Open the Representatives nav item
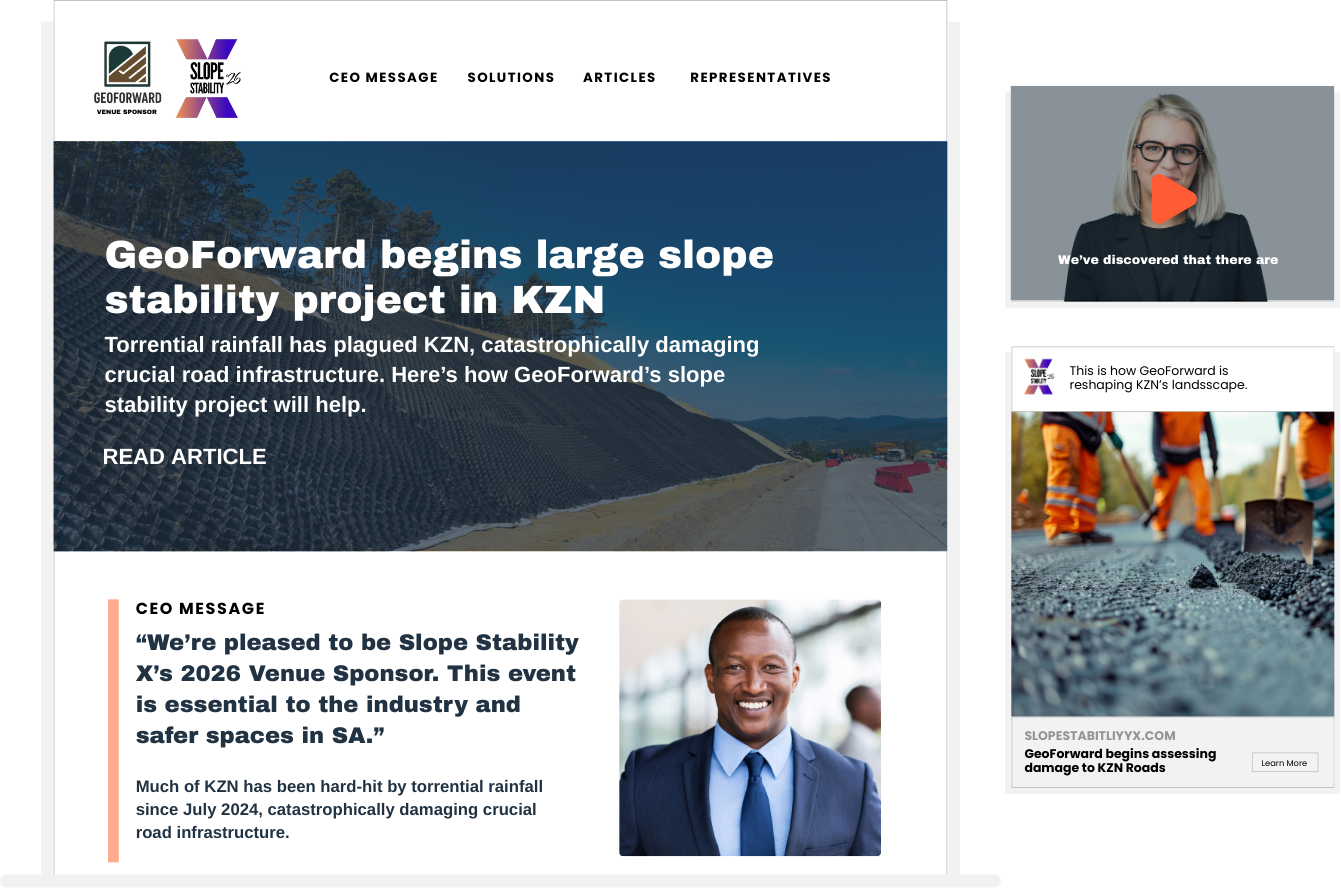1341x888 pixels. click(x=761, y=77)
